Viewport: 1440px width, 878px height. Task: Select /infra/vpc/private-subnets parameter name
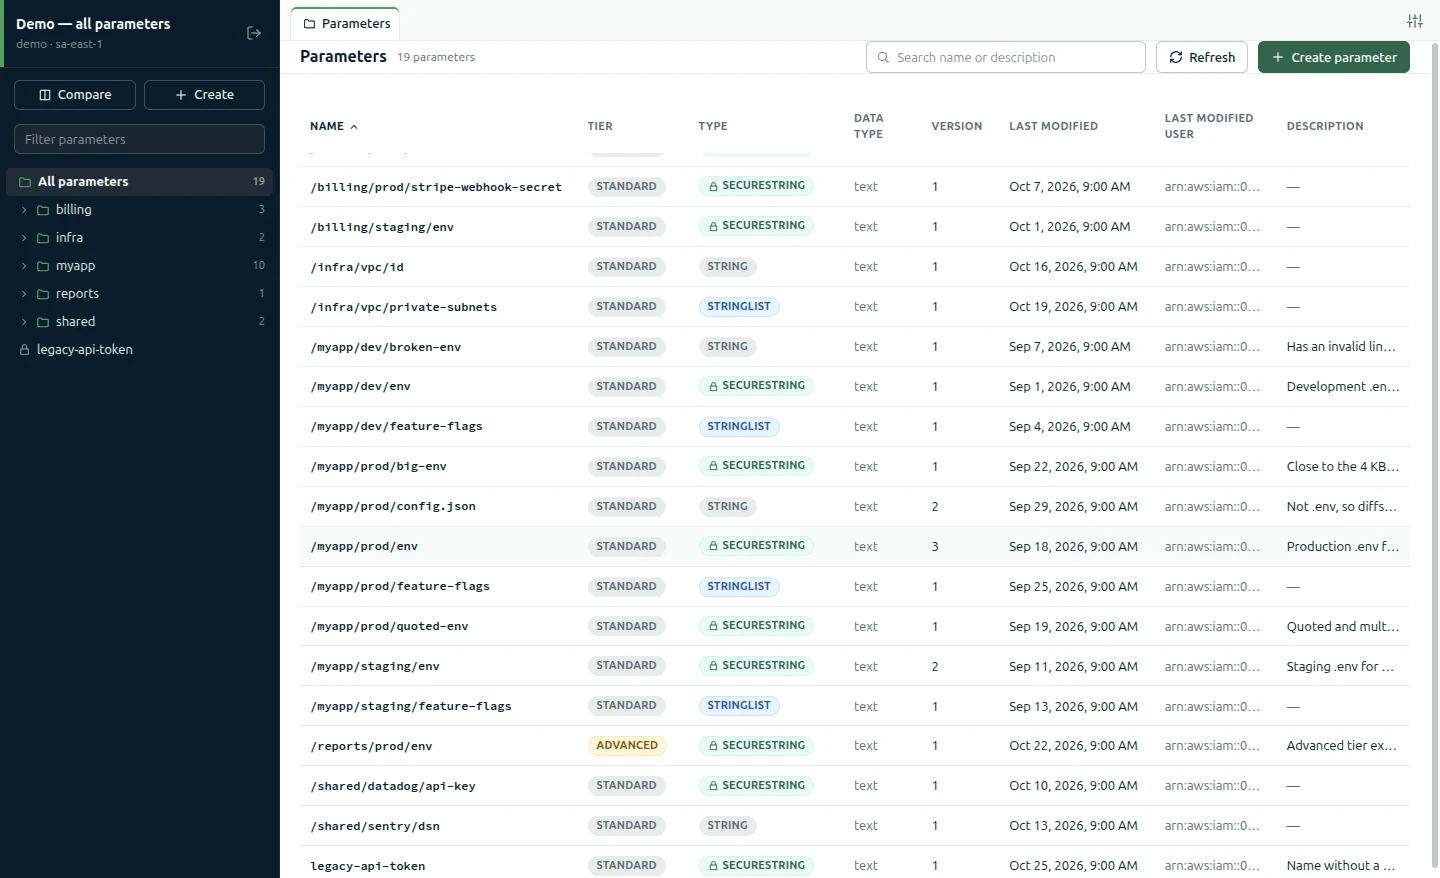pyautogui.click(x=403, y=307)
